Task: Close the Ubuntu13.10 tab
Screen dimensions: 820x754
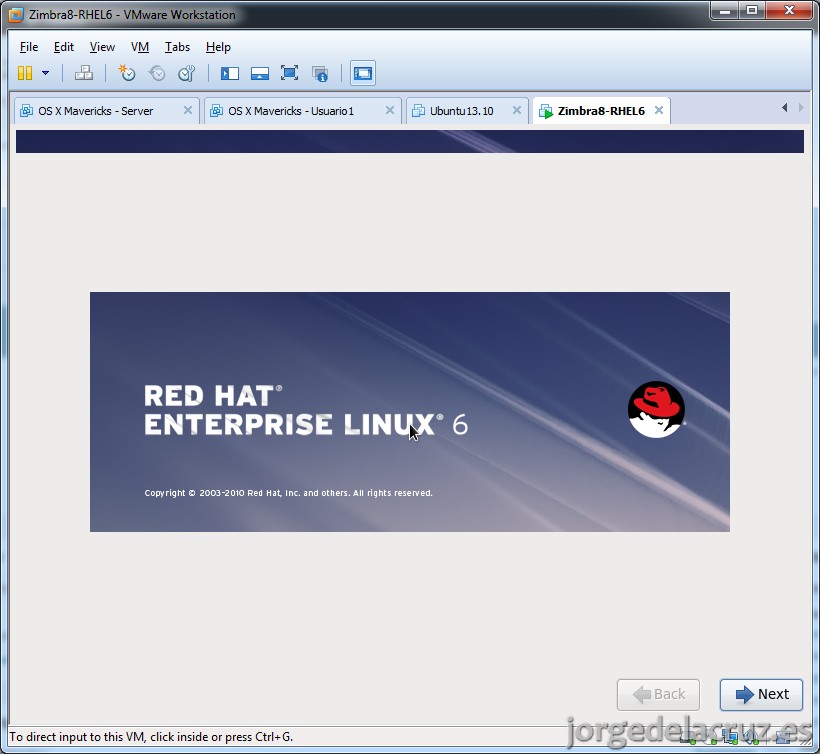Action: (x=517, y=110)
